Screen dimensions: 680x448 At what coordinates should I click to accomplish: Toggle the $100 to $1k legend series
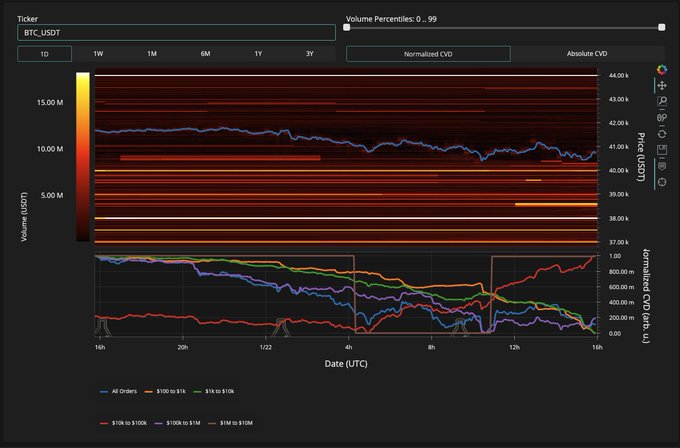(x=165, y=391)
